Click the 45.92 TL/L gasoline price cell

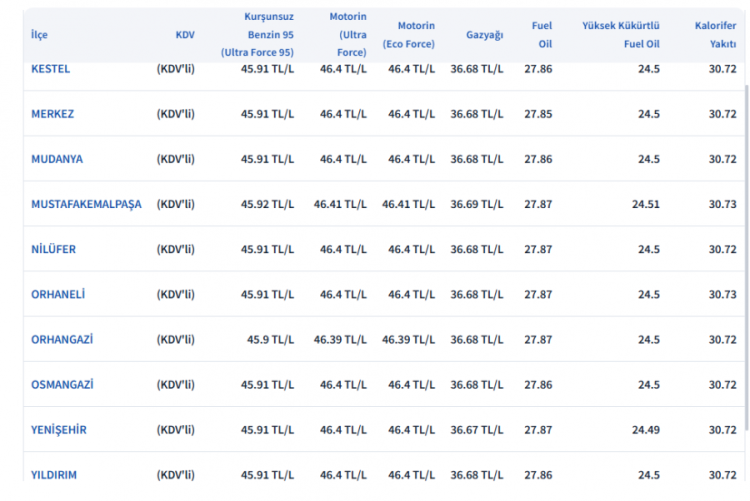coord(267,204)
